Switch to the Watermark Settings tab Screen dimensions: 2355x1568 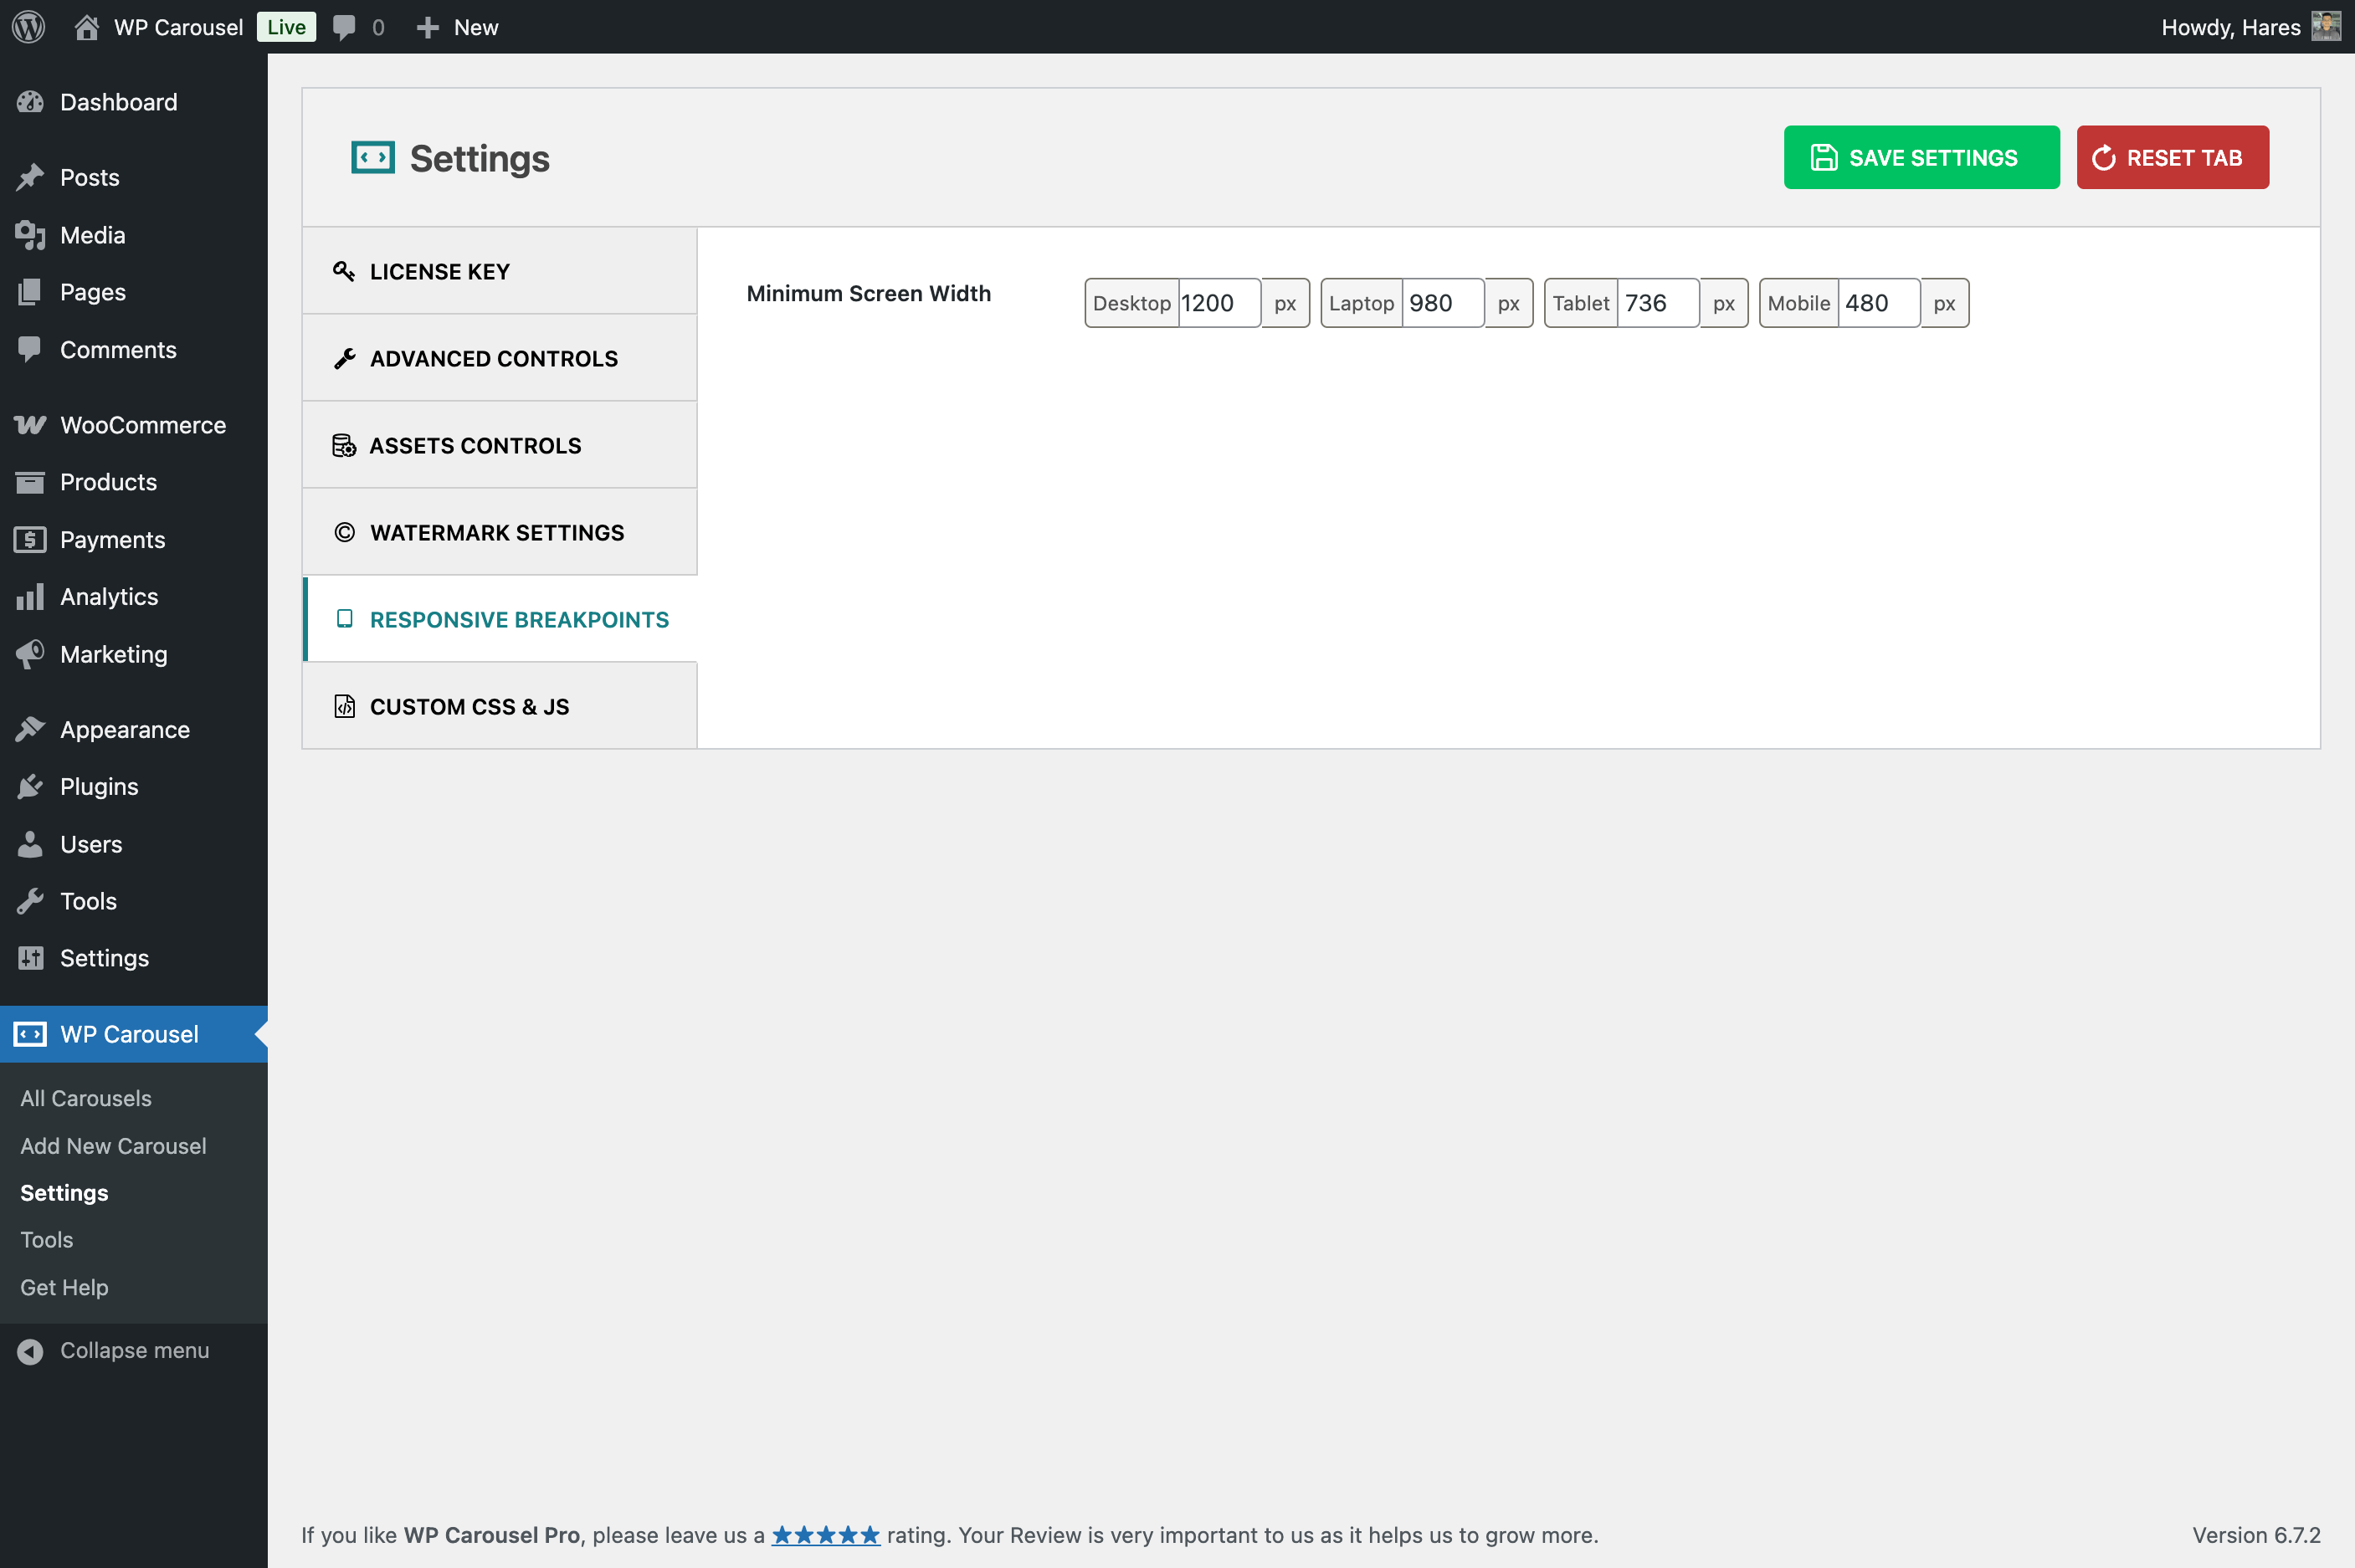[x=500, y=532]
